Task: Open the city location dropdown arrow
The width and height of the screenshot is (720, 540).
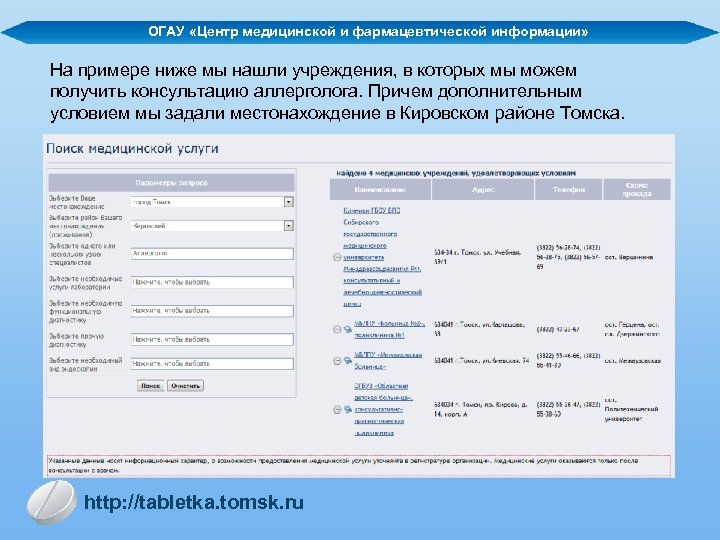Action: tap(288, 202)
